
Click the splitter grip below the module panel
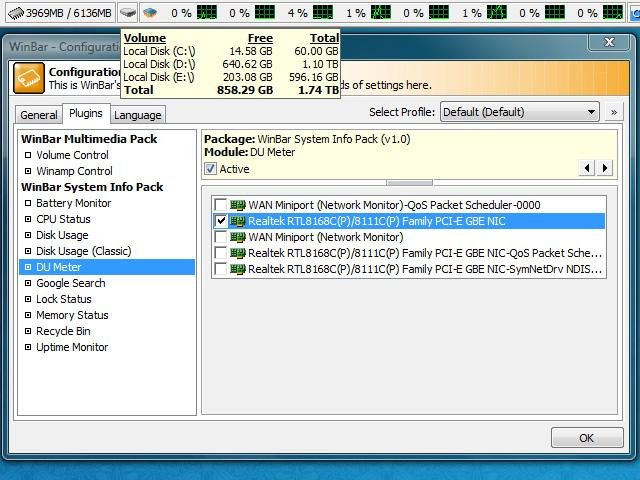click(409, 182)
